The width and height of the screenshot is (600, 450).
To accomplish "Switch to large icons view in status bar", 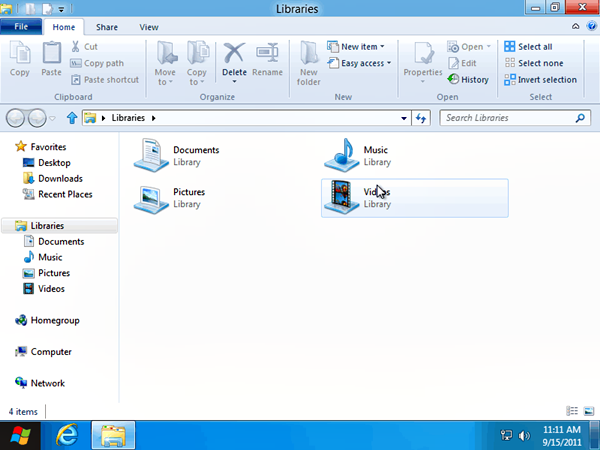I will point(587,411).
